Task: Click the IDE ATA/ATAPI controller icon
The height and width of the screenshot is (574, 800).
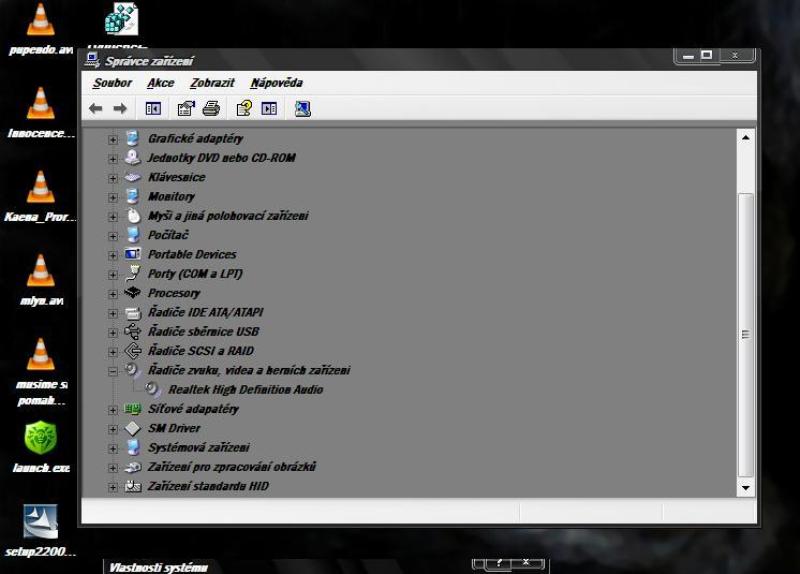Action: click(x=133, y=312)
